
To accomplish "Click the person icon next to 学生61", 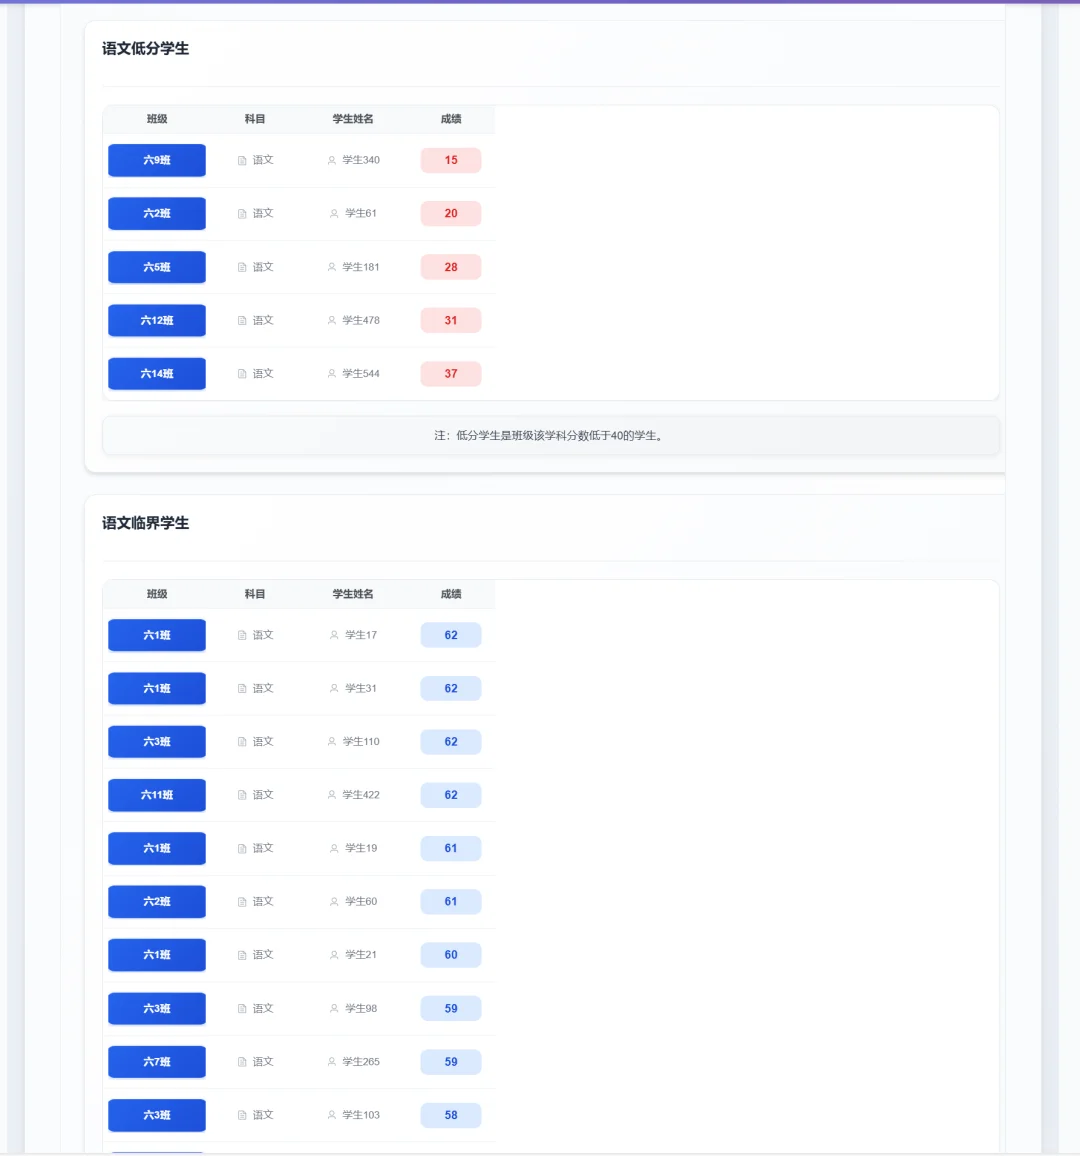I will pyautogui.click(x=334, y=214).
